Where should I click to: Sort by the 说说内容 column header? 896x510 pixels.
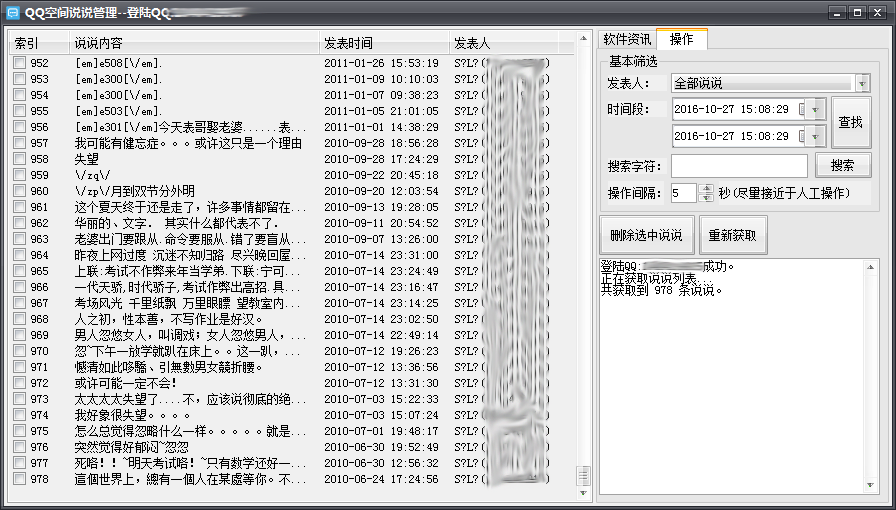pyautogui.click(x=194, y=43)
